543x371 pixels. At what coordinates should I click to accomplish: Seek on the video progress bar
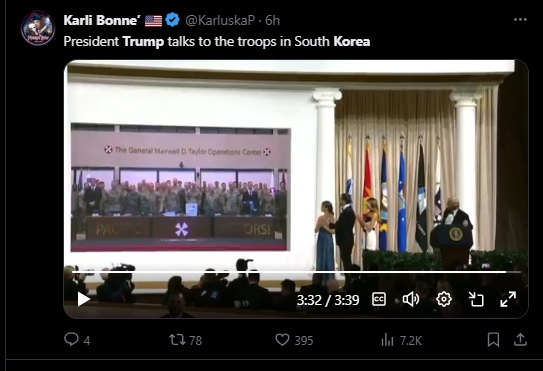[x=296, y=272]
